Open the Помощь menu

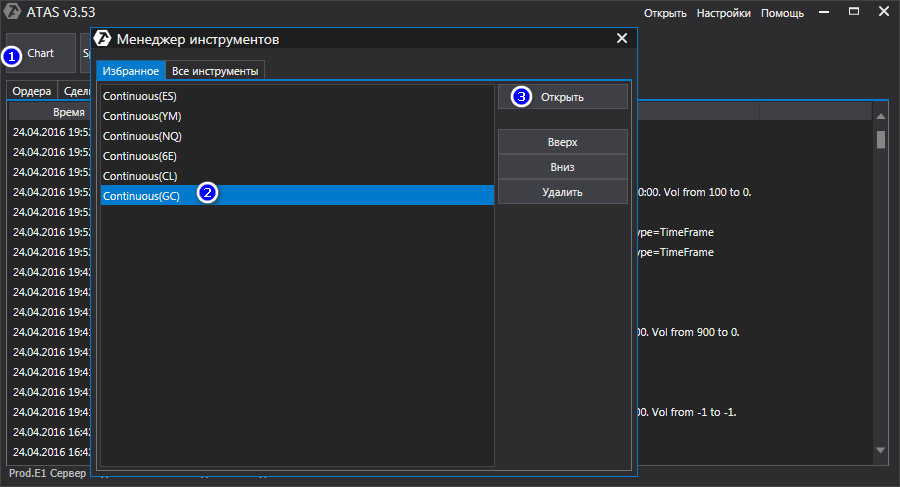782,14
